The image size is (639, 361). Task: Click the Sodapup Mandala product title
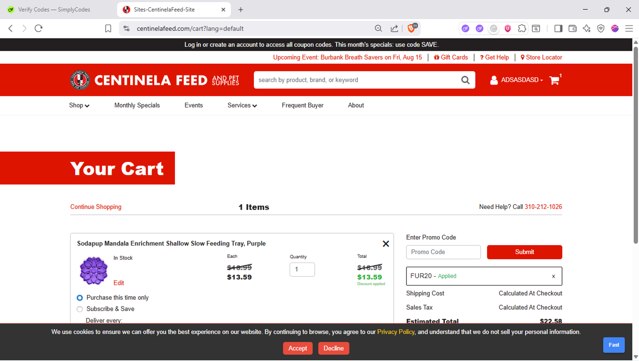pos(171,244)
